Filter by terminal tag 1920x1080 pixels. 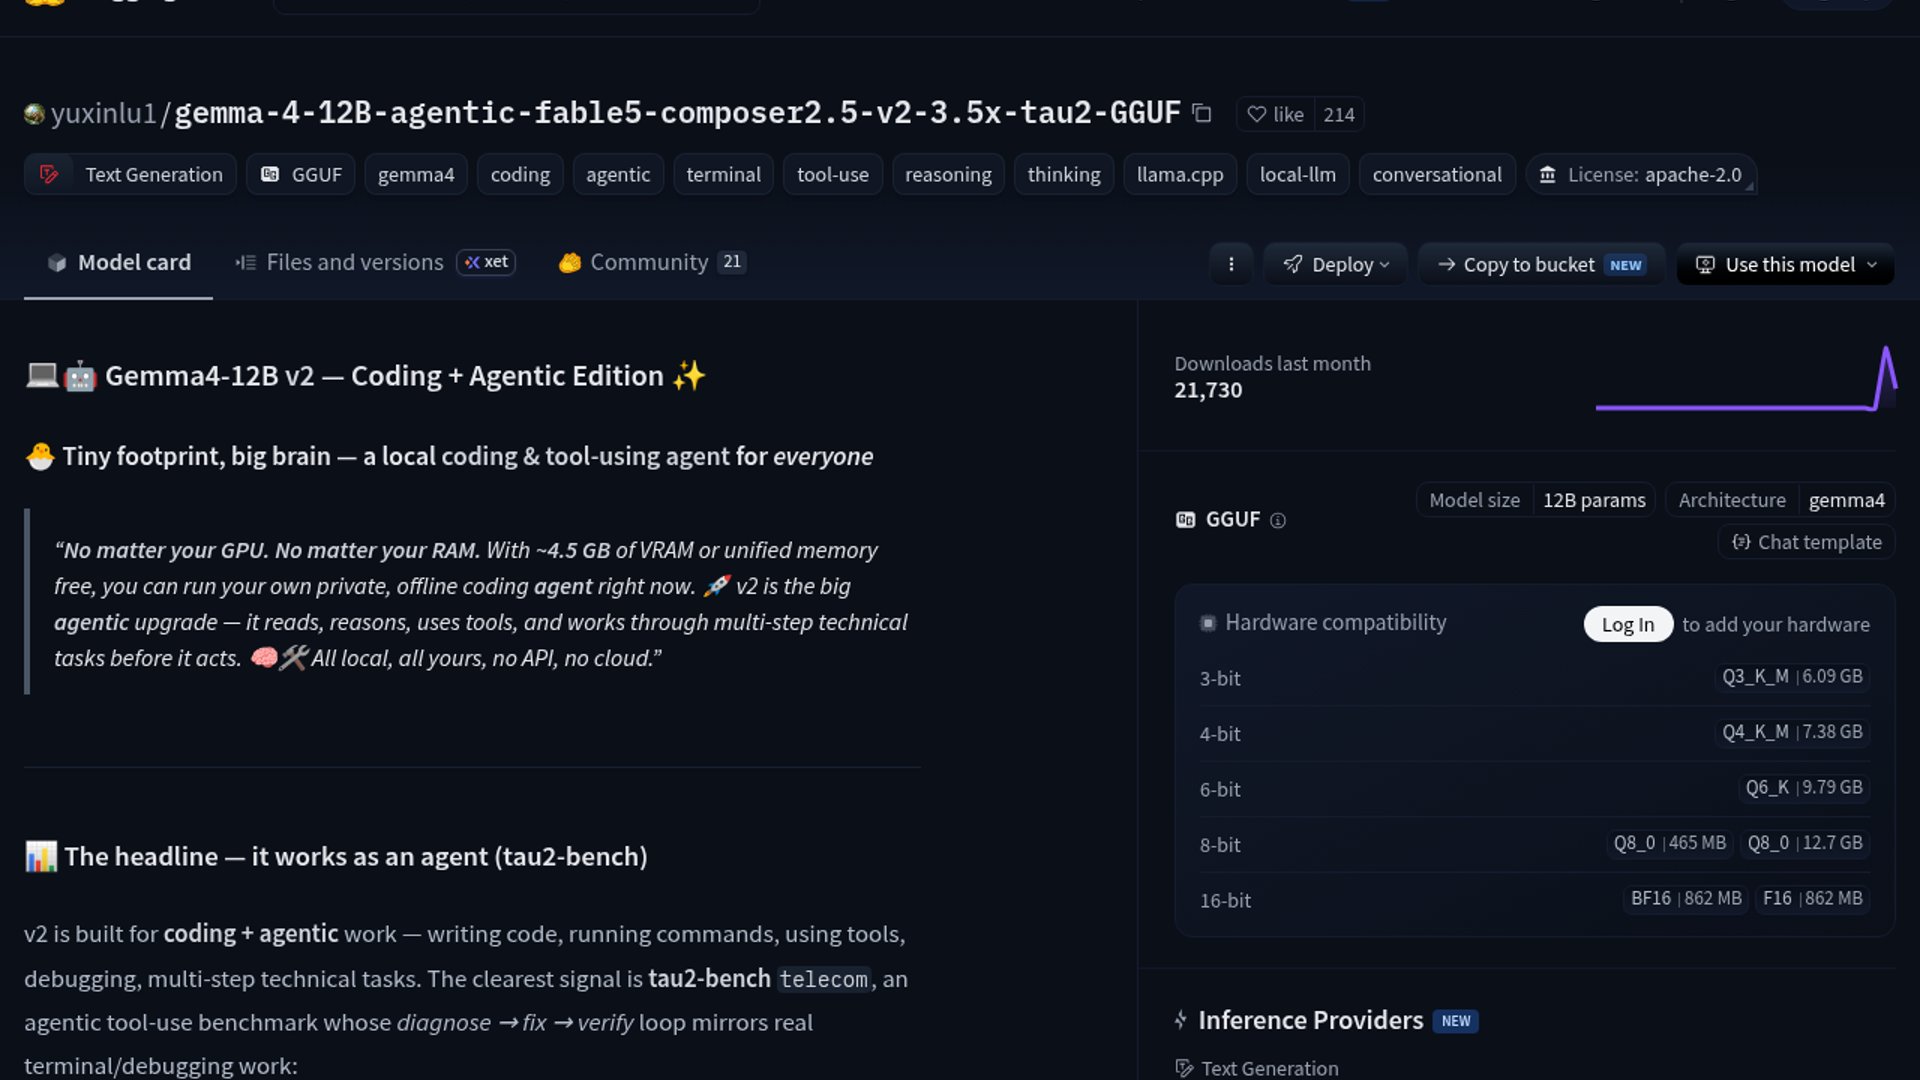coord(723,174)
